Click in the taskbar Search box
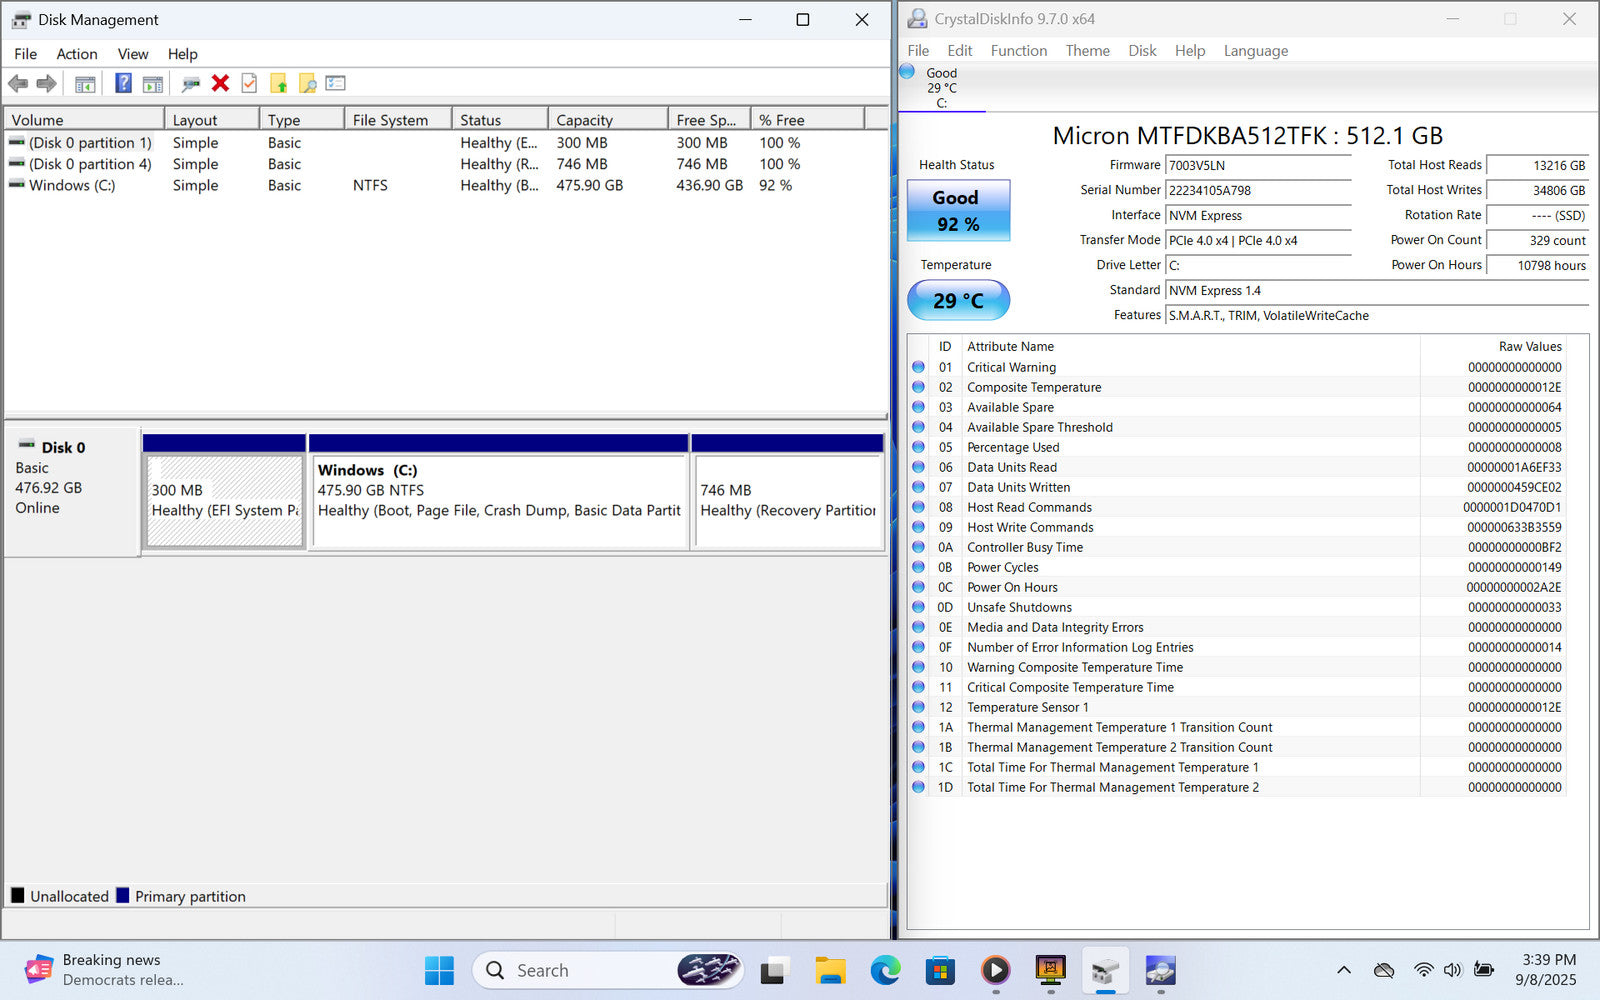 (608, 970)
